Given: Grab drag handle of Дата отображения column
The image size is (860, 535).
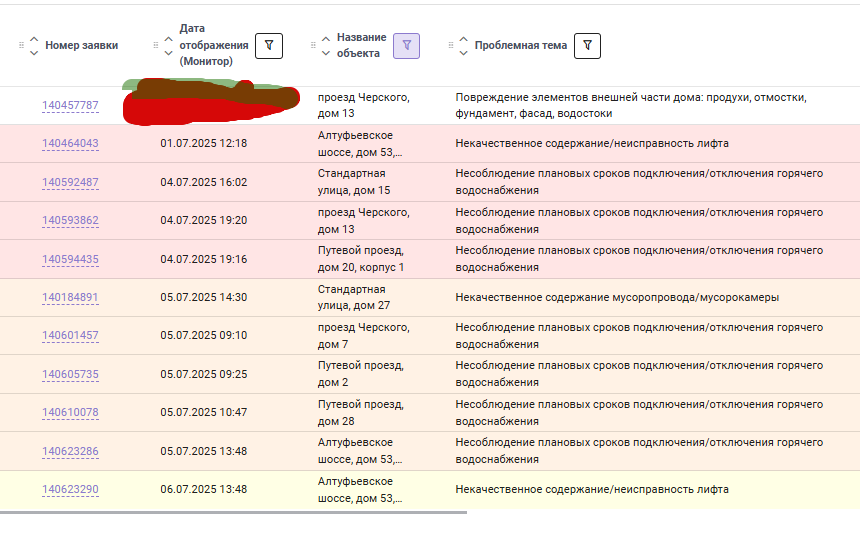Looking at the screenshot, I should click(156, 46).
